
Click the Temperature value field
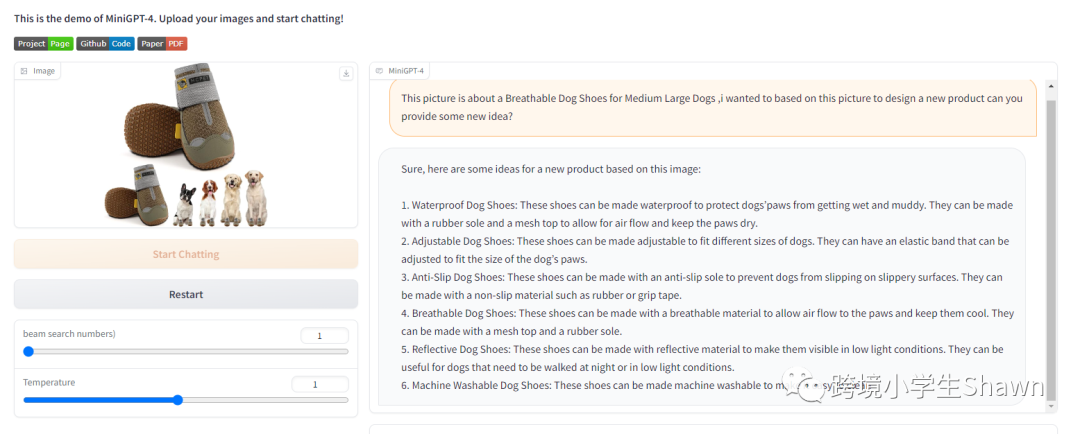click(x=320, y=384)
